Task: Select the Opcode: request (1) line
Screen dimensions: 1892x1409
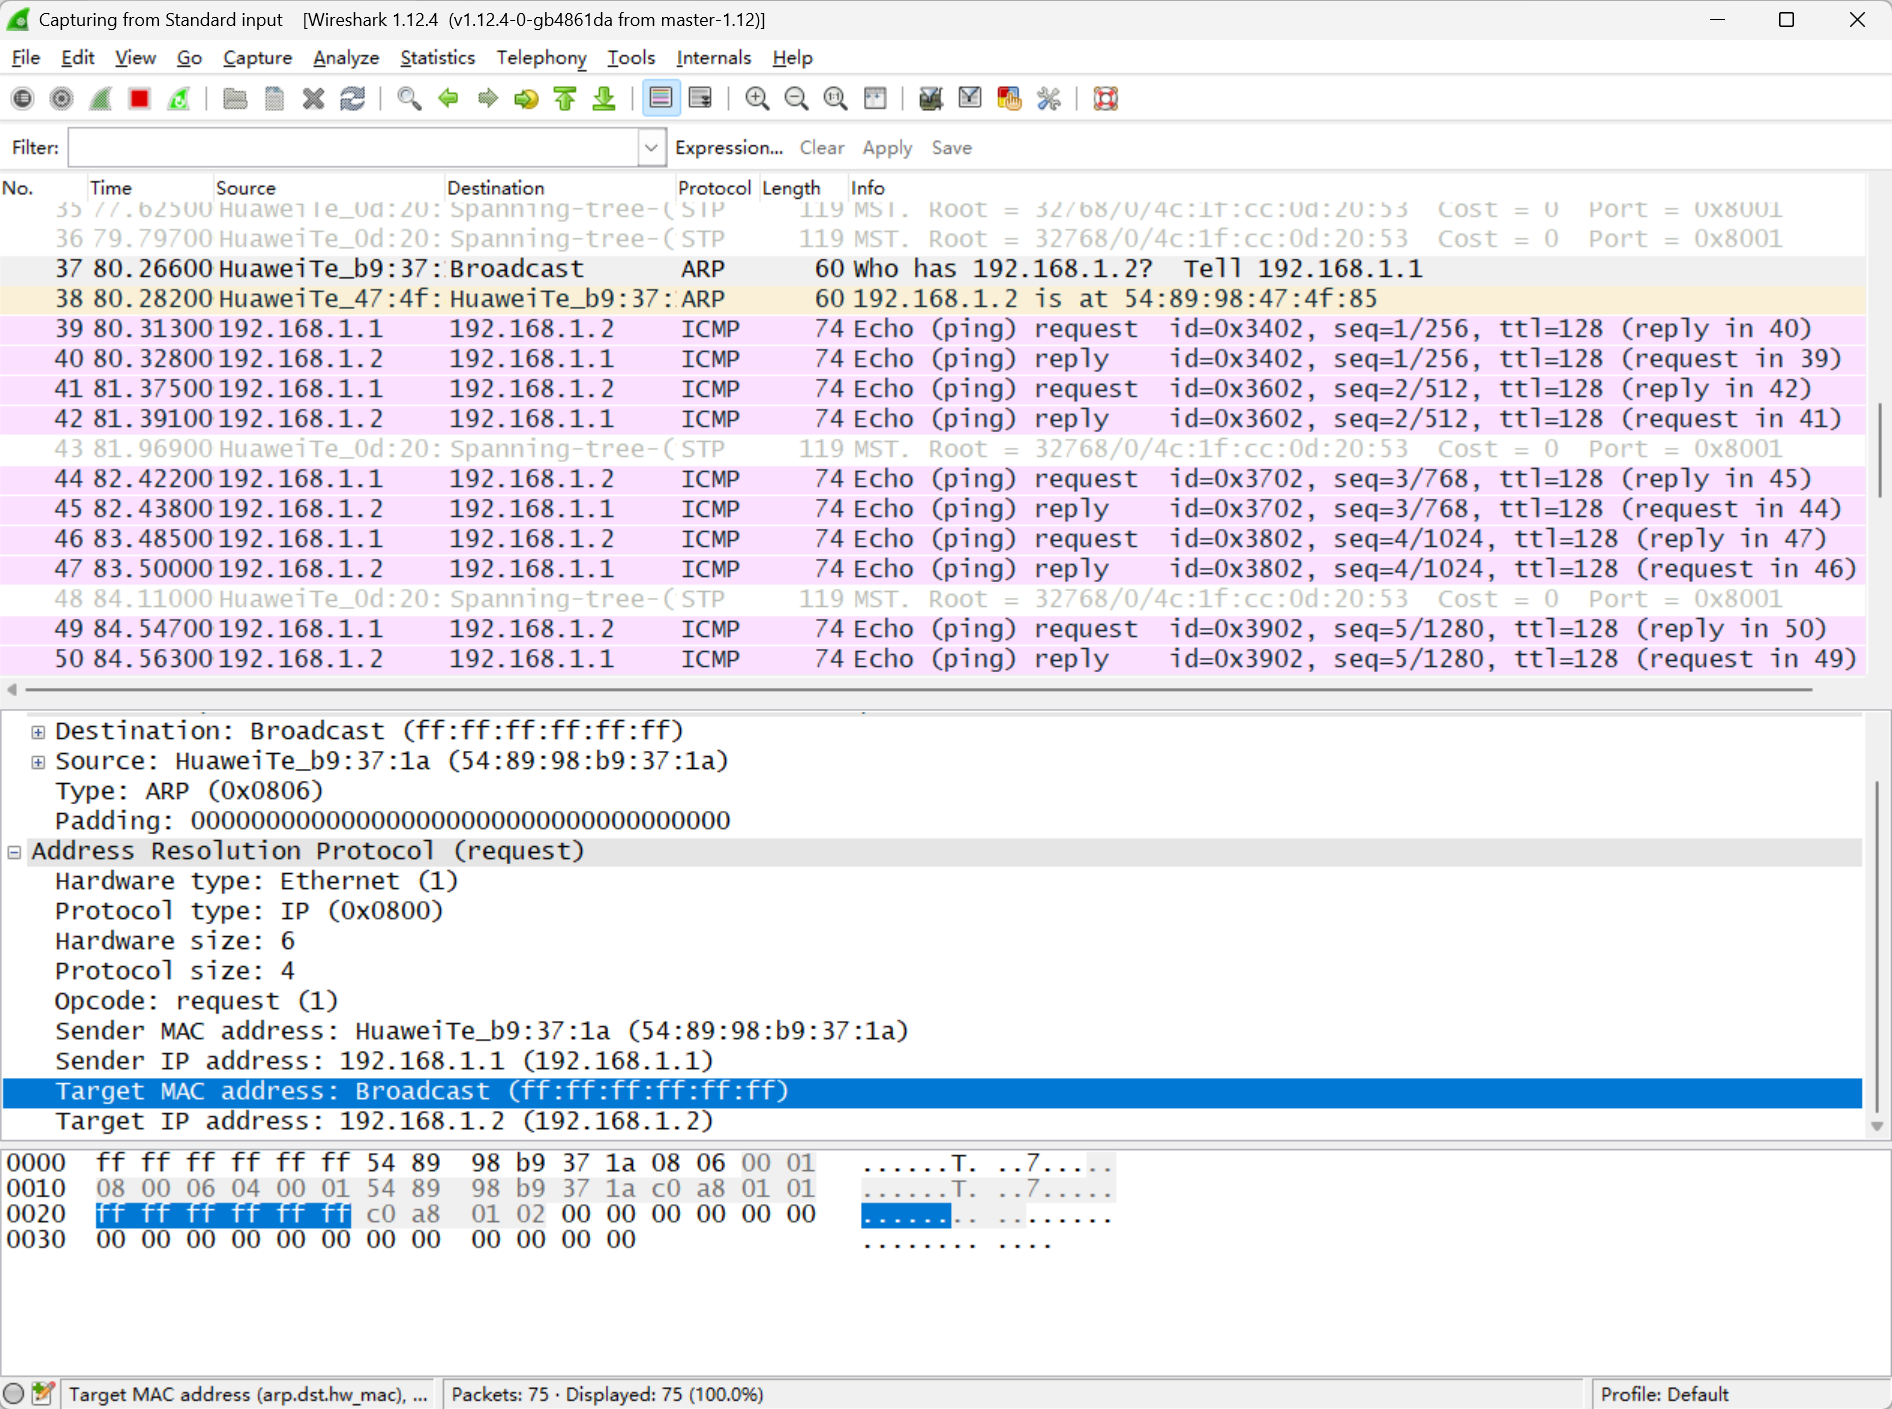Action: tap(197, 1001)
